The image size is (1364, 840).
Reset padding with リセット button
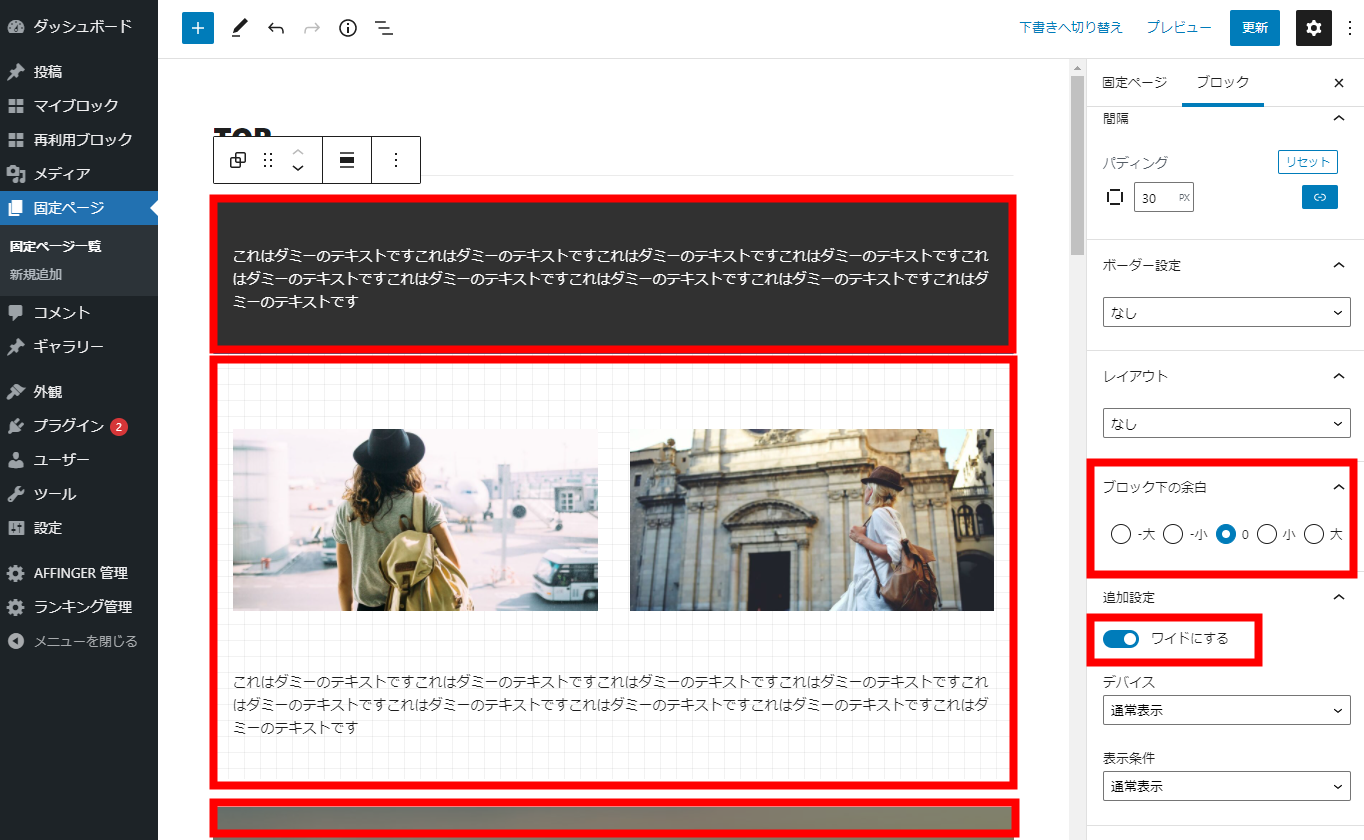tap(1308, 162)
